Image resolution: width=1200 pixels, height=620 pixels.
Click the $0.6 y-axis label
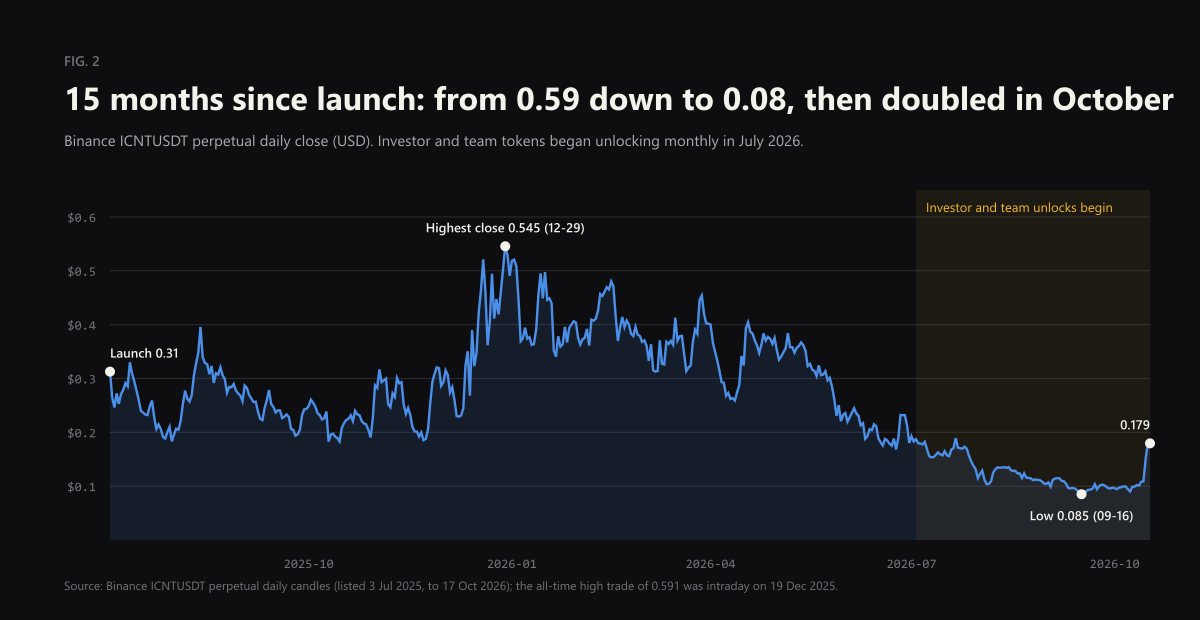pos(83,217)
